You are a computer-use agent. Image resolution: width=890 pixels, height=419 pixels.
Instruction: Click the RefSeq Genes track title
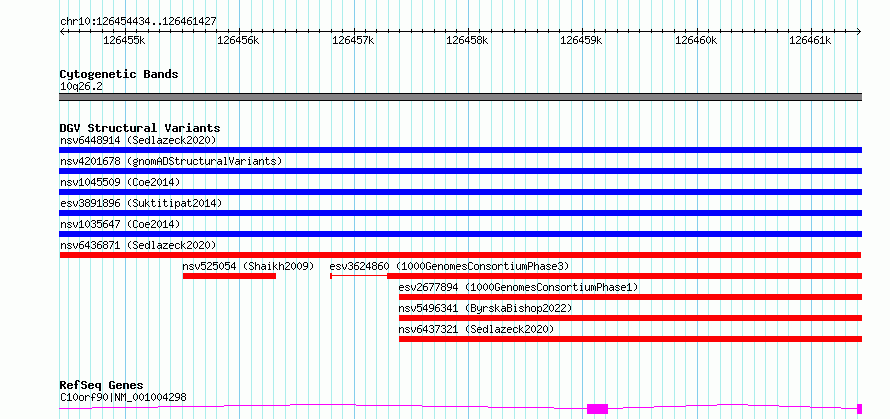pyautogui.click(x=102, y=386)
